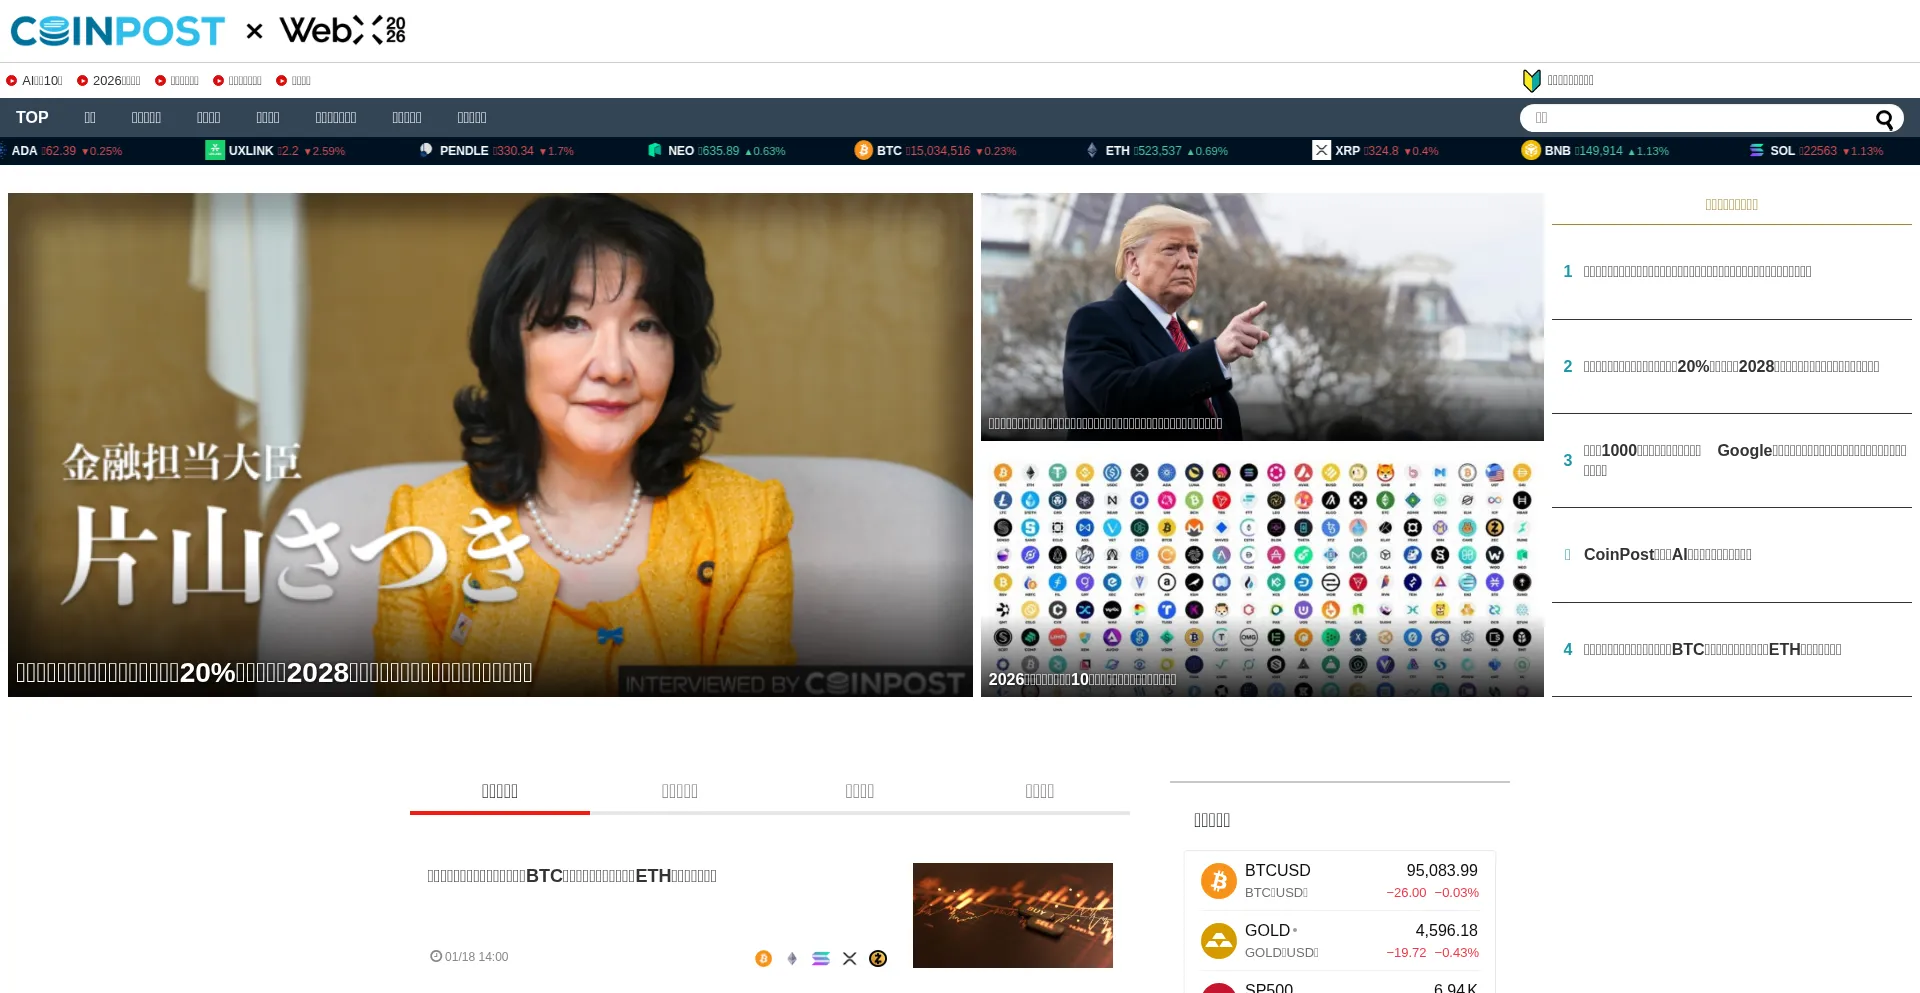
Task: Click the 'SOL 22563' ticker price
Action: point(1817,151)
